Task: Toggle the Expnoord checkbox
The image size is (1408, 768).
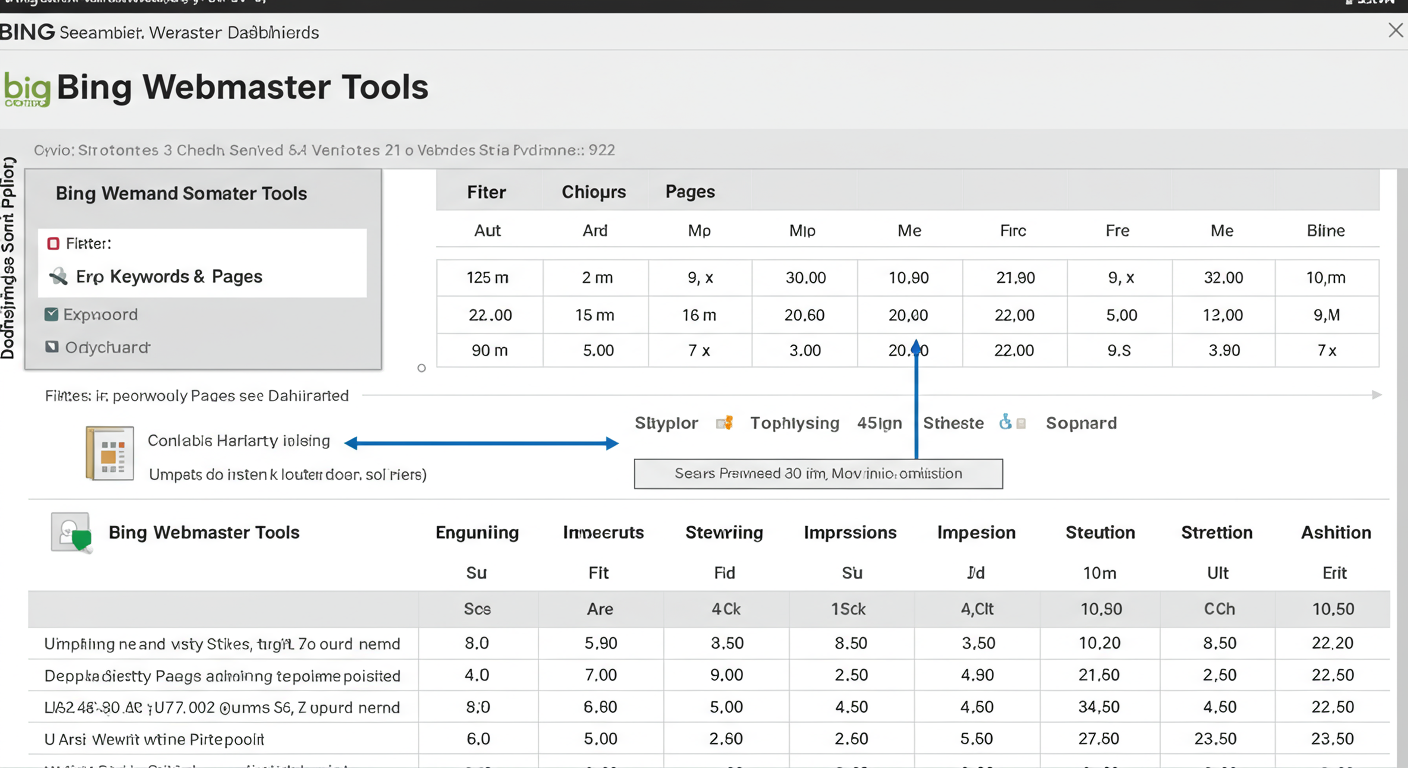Action: click(x=51, y=314)
